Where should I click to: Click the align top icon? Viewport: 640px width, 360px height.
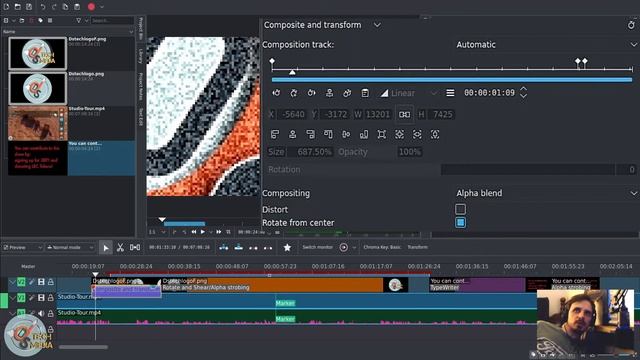tap(328, 134)
